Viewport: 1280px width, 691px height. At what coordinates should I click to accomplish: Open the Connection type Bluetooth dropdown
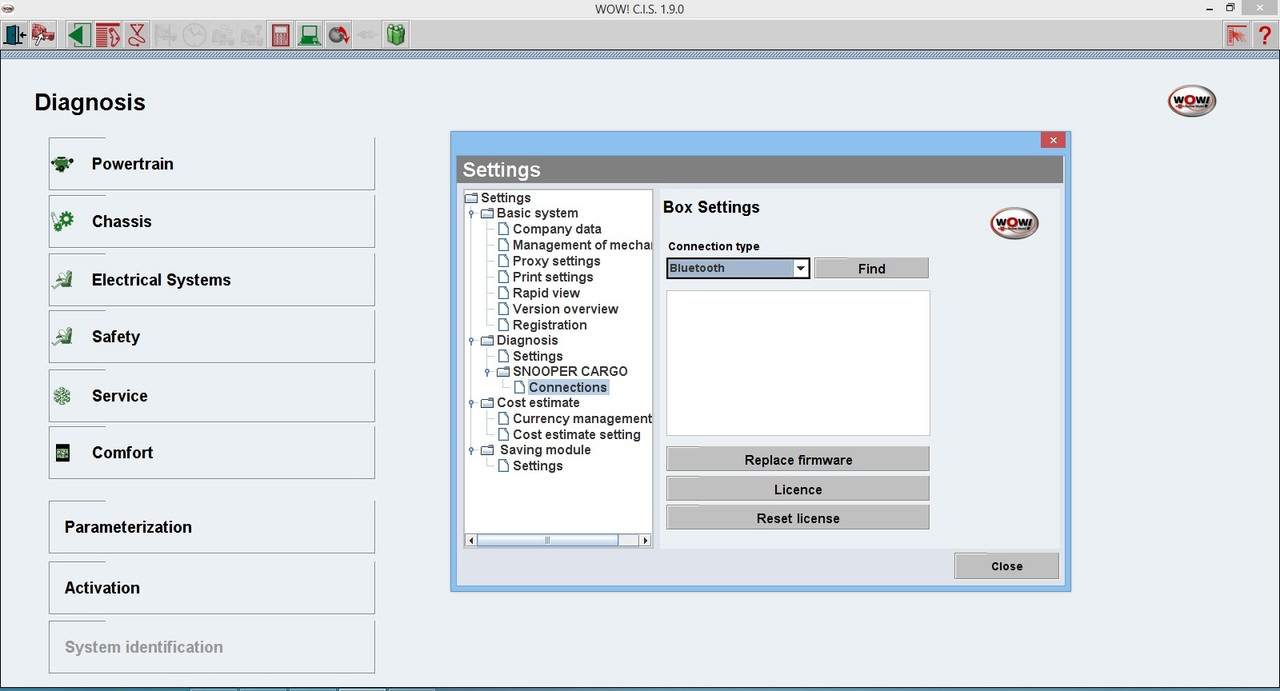point(738,268)
